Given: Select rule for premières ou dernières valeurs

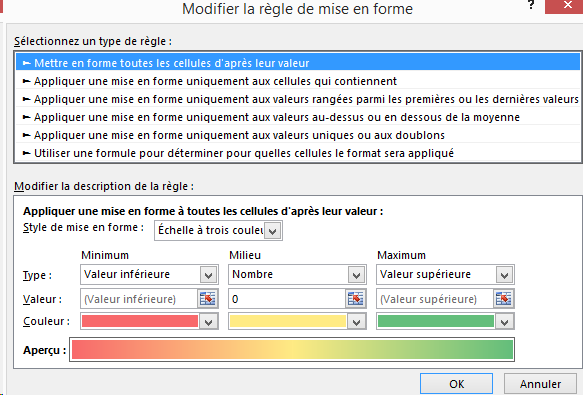Looking at the screenshot, I should pyautogui.click(x=298, y=99).
